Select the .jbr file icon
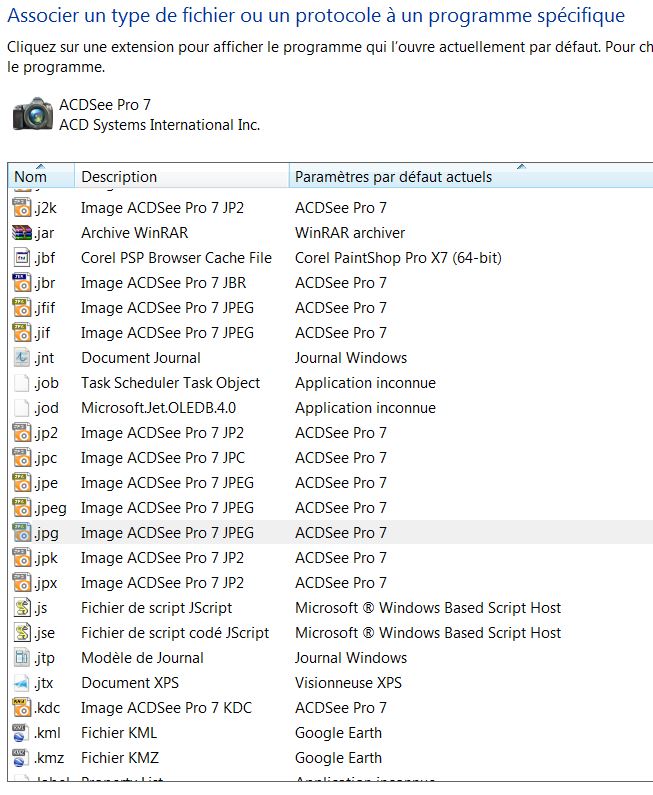Viewport: 653px width, 795px height. click(x=22, y=283)
